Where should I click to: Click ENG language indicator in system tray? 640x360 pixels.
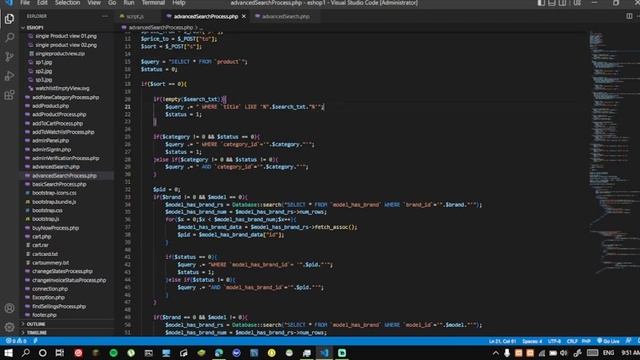point(608,353)
